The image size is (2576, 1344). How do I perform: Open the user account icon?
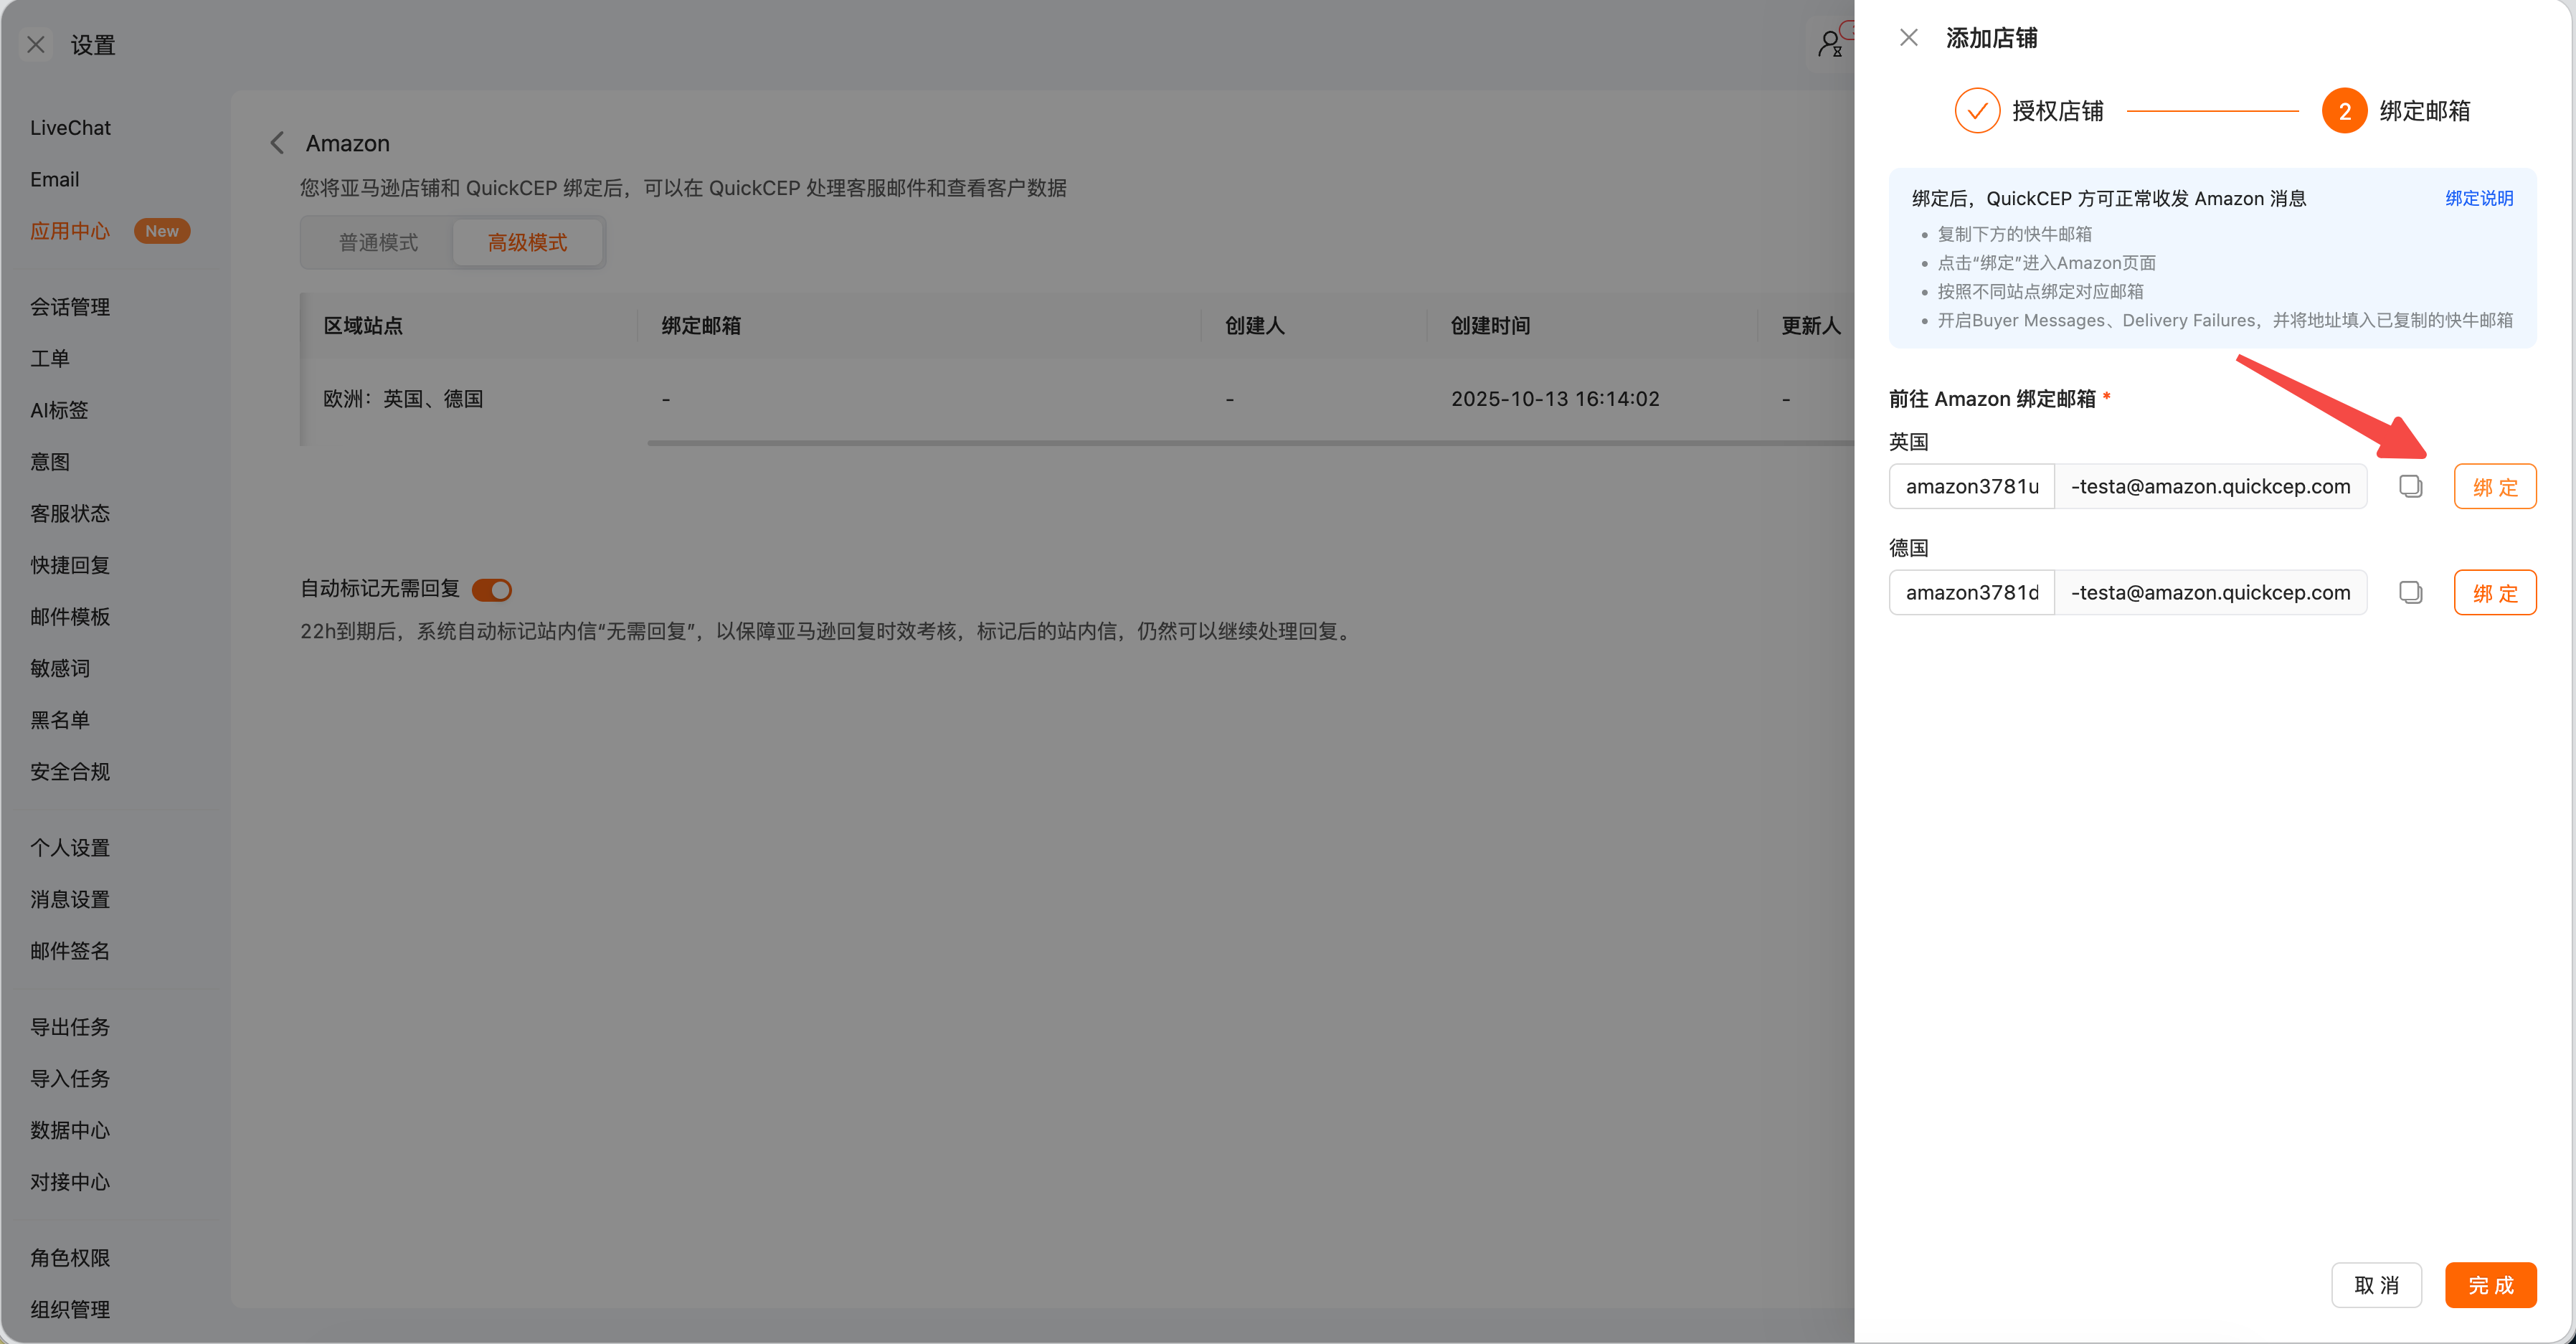[x=1830, y=44]
